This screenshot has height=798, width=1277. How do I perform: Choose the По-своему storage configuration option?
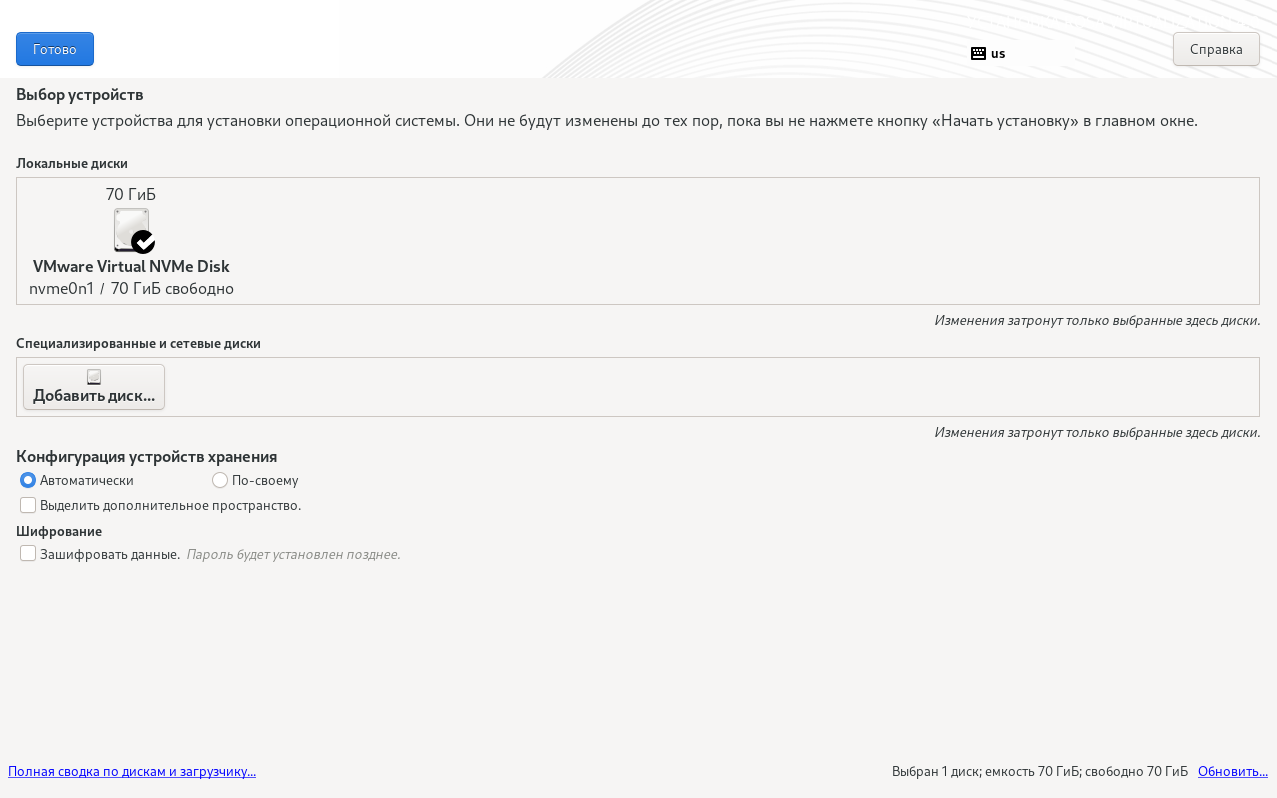click(220, 481)
